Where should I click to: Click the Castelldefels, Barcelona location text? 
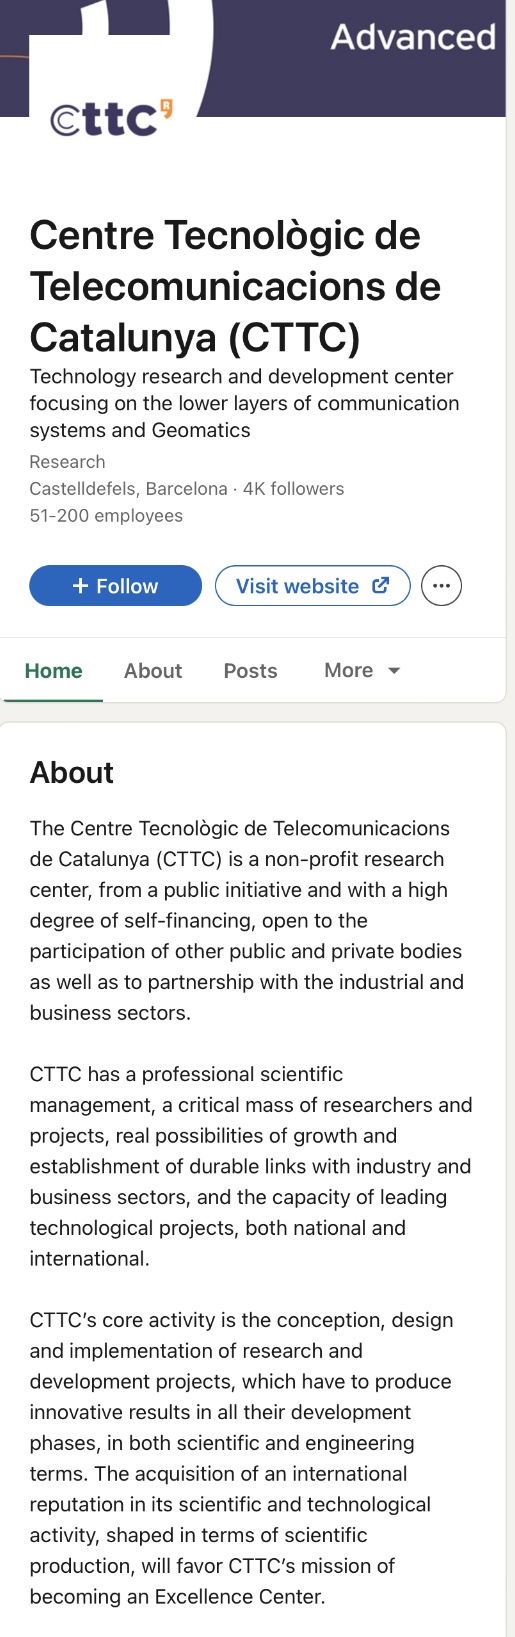click(128, 489)
